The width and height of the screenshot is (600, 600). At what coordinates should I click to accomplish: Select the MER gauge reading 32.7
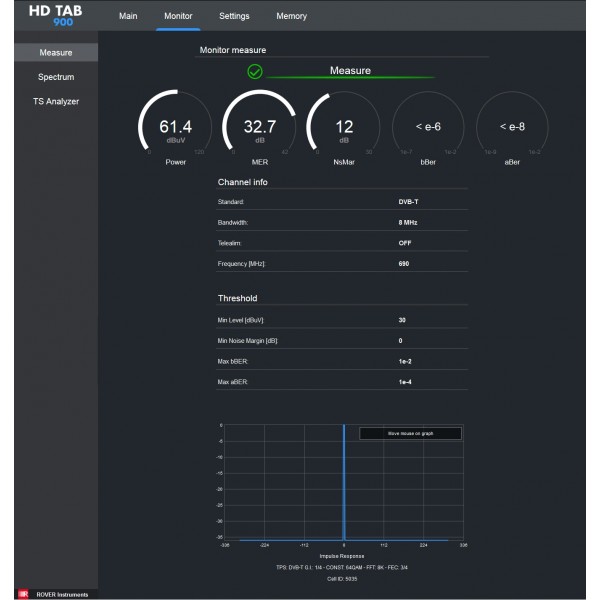coord(260,127)
